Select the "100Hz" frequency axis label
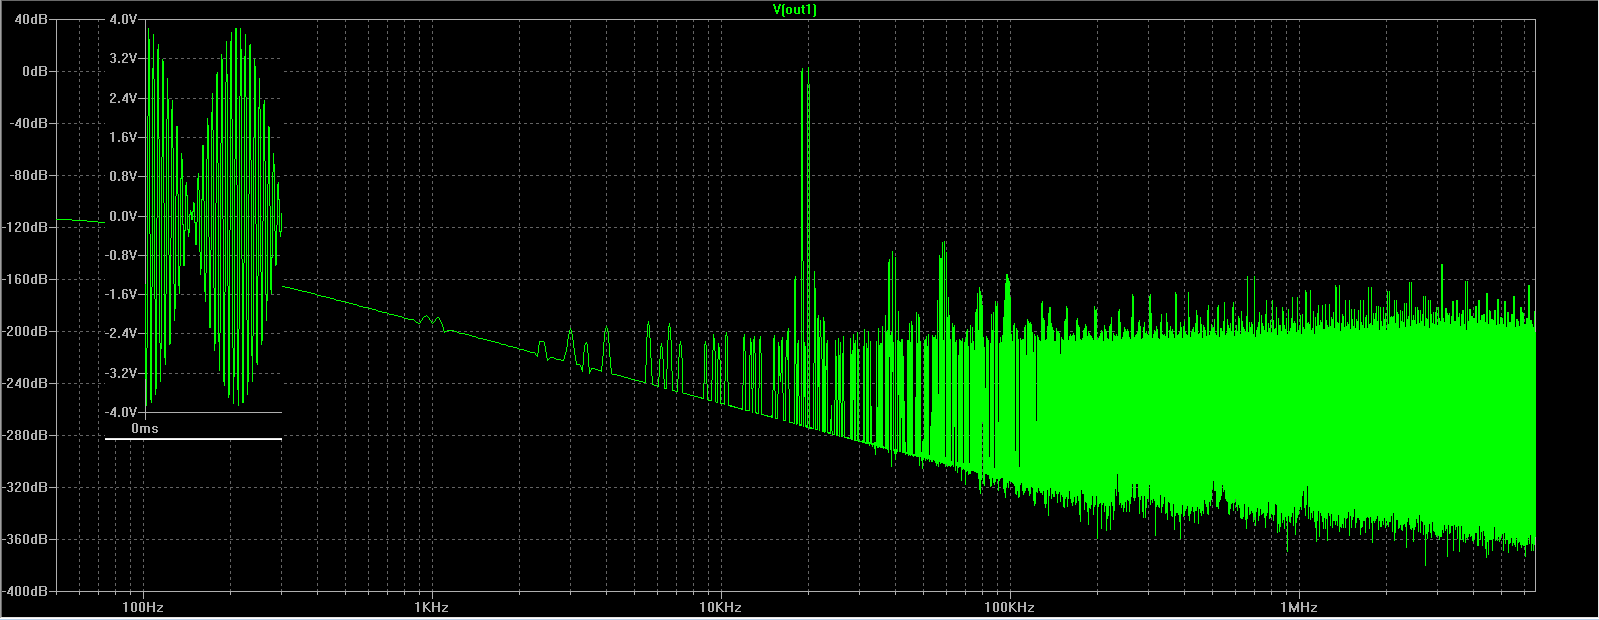 click(143, 607)
